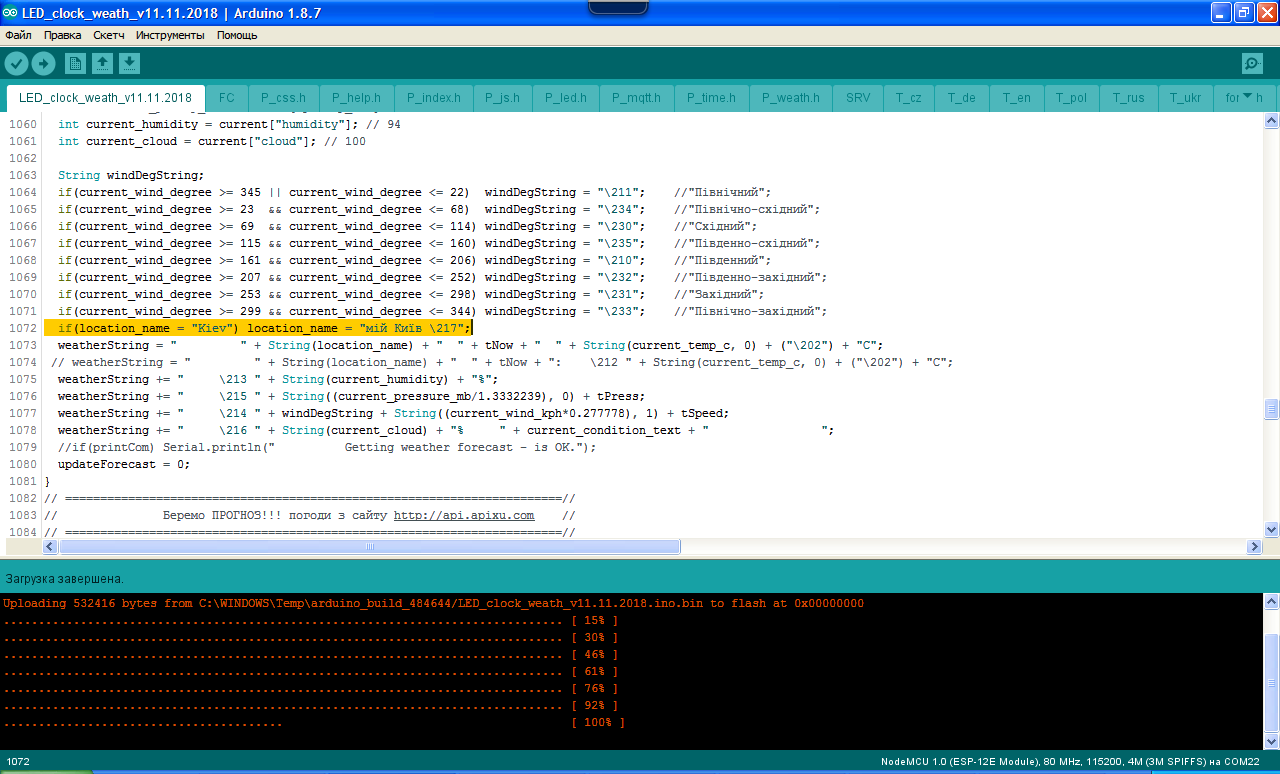Viewport: 1280px width, 774px height.
Task: Click the editor horizontal scrollbar thumb
Action: 370,547
